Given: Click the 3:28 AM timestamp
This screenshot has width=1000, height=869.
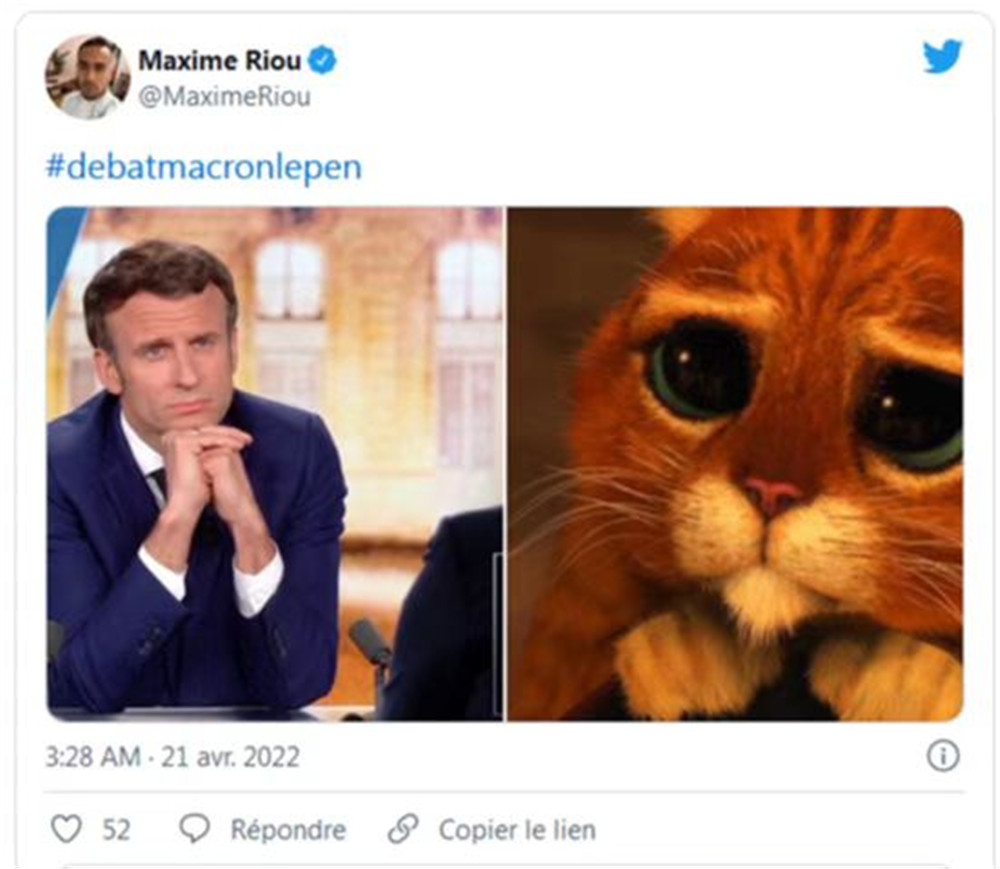Looking at the screenshot, I should click(x=93, y=757).
